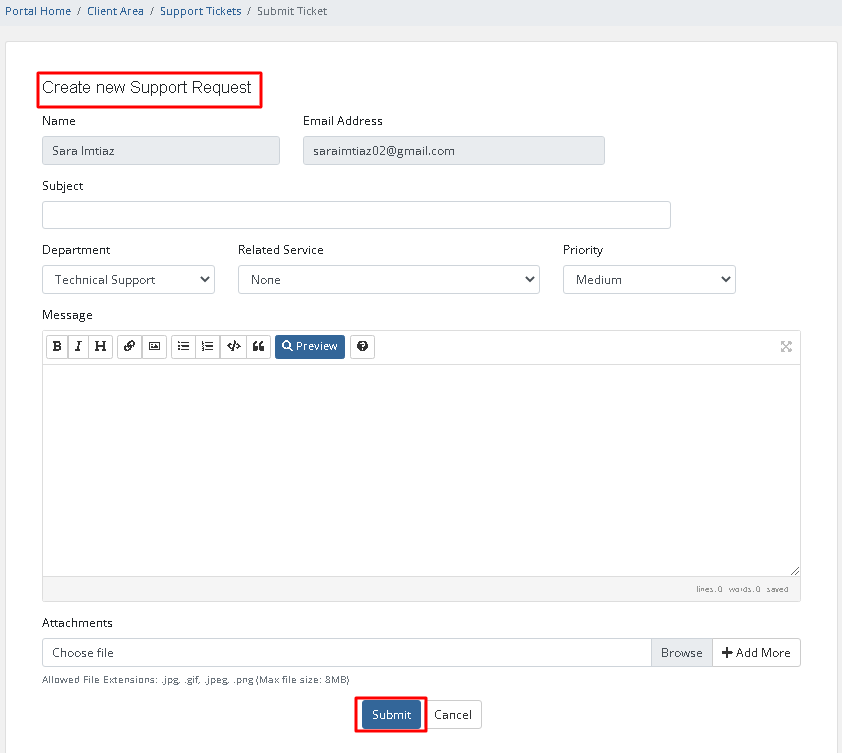Change the Priority dropdown from Medium
Screen dimensions: 842x753
[649, 280]
